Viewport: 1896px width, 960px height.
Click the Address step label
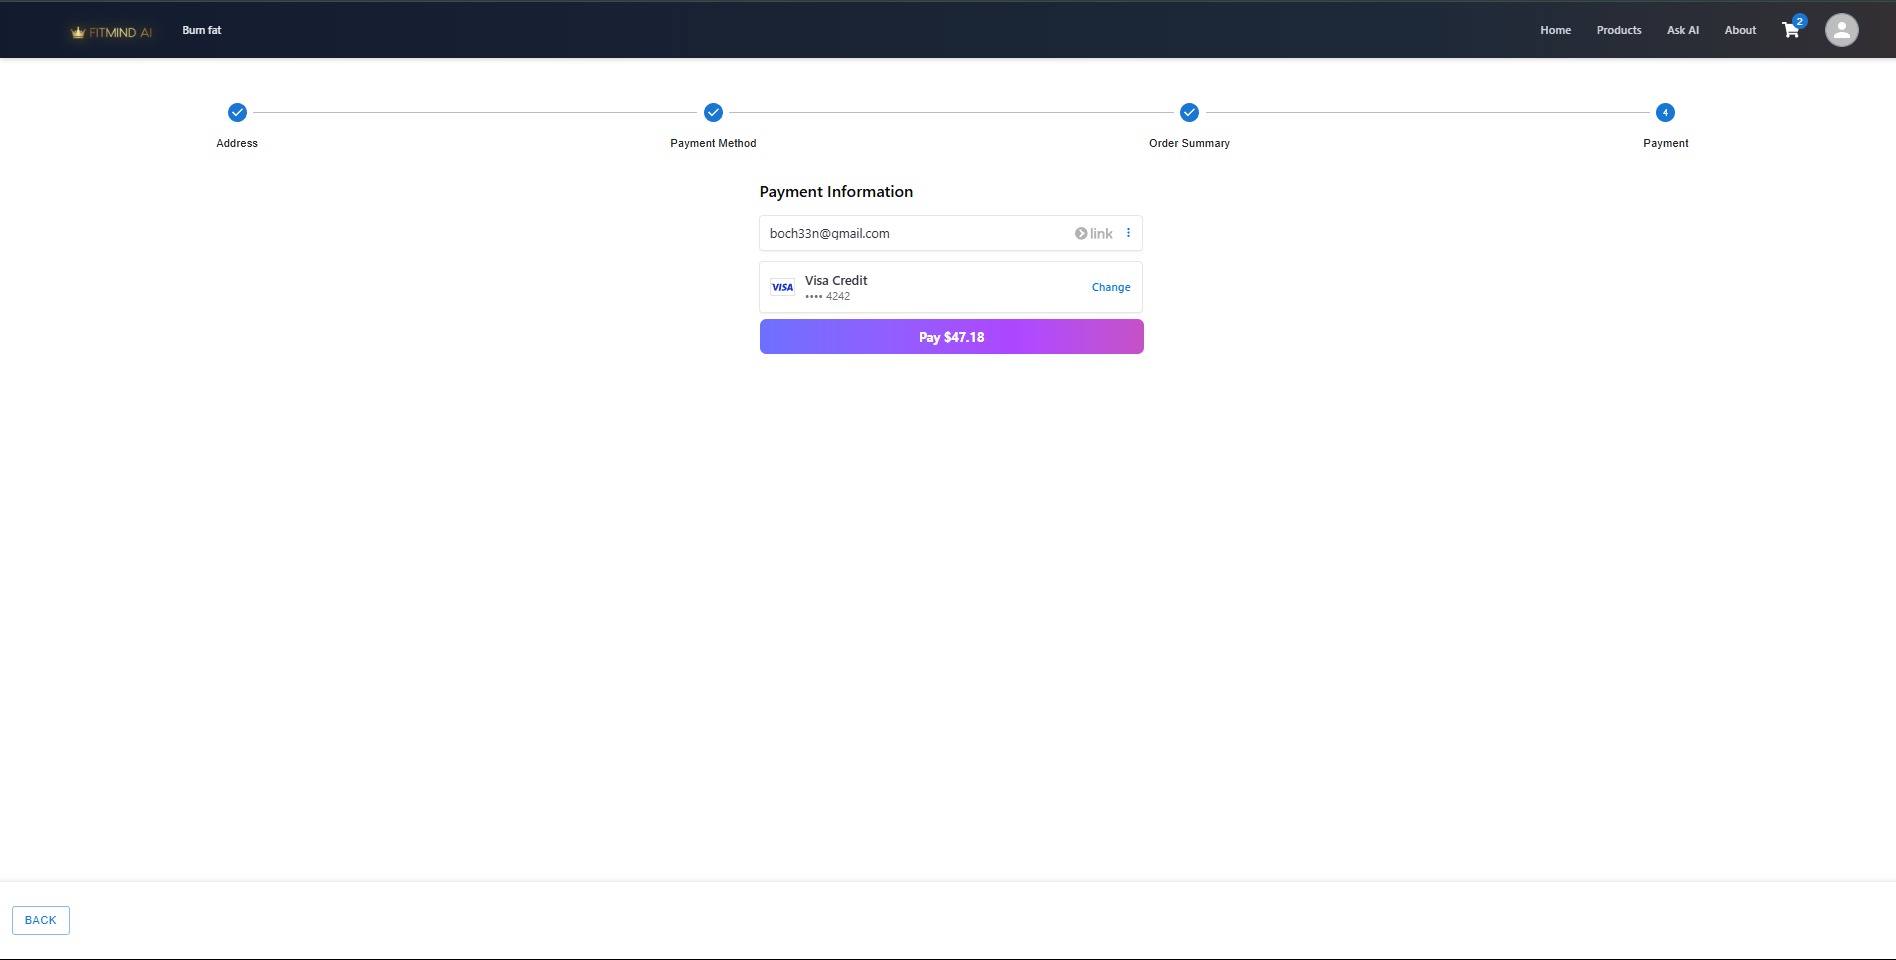tap(237, 143)
